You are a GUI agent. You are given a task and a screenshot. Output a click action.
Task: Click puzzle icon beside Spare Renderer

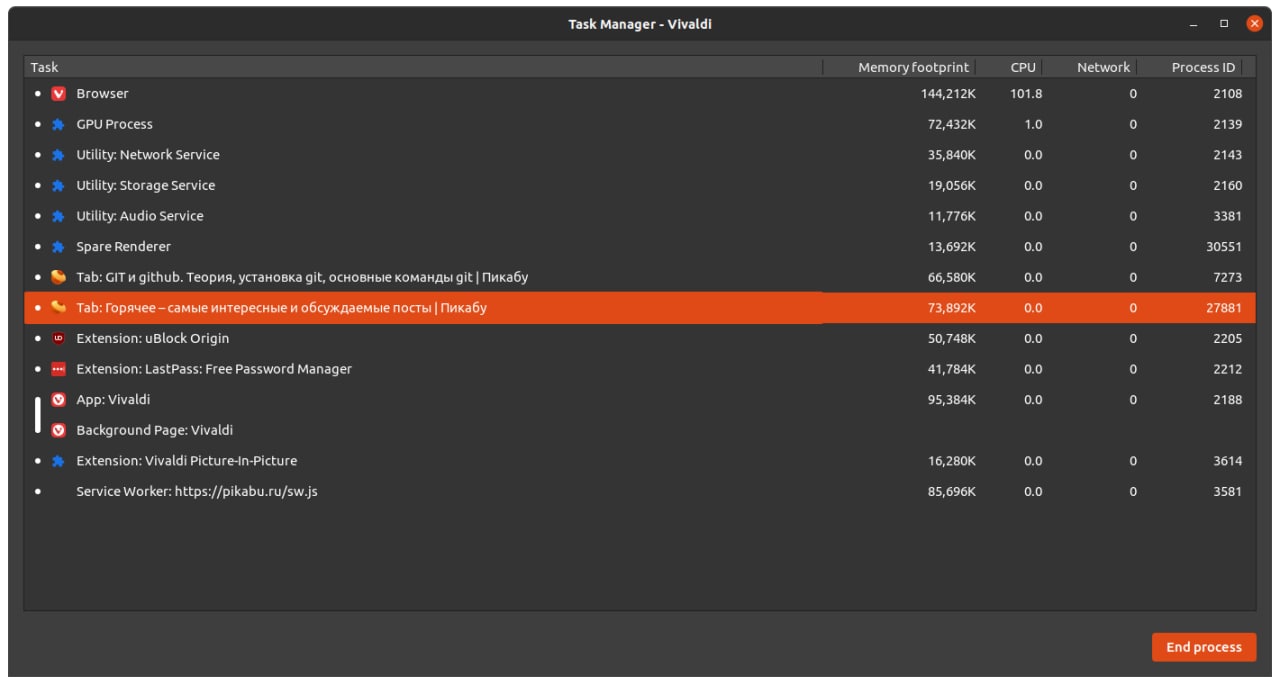click(58, 247)
